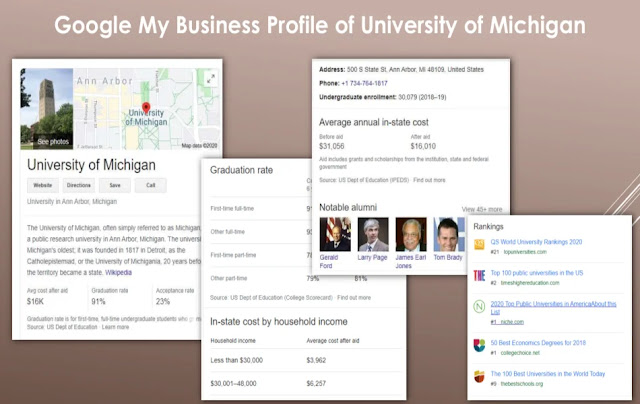The image size is (640, 404).
Task: Click Acceptance rate 23% value
Action: click(x=163, y=302)
